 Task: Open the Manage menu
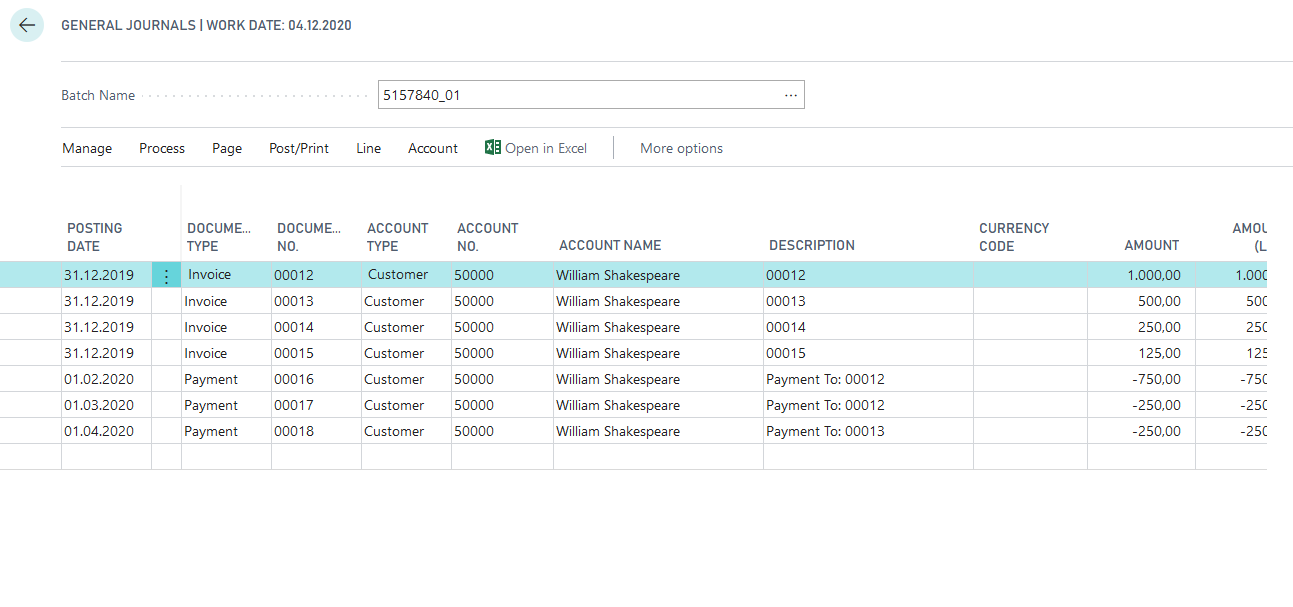pos(87,148)
